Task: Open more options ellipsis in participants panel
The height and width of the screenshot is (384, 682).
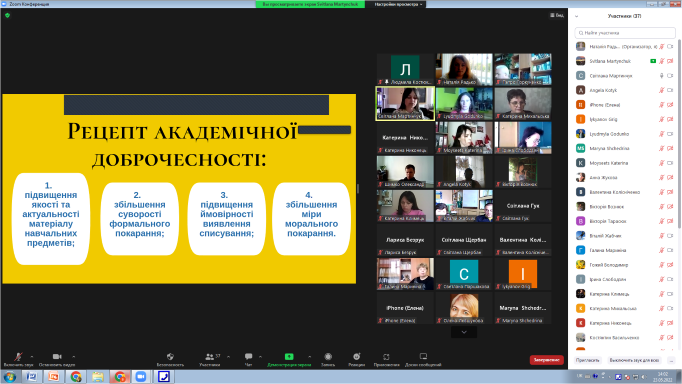Action: pos(672,360)
